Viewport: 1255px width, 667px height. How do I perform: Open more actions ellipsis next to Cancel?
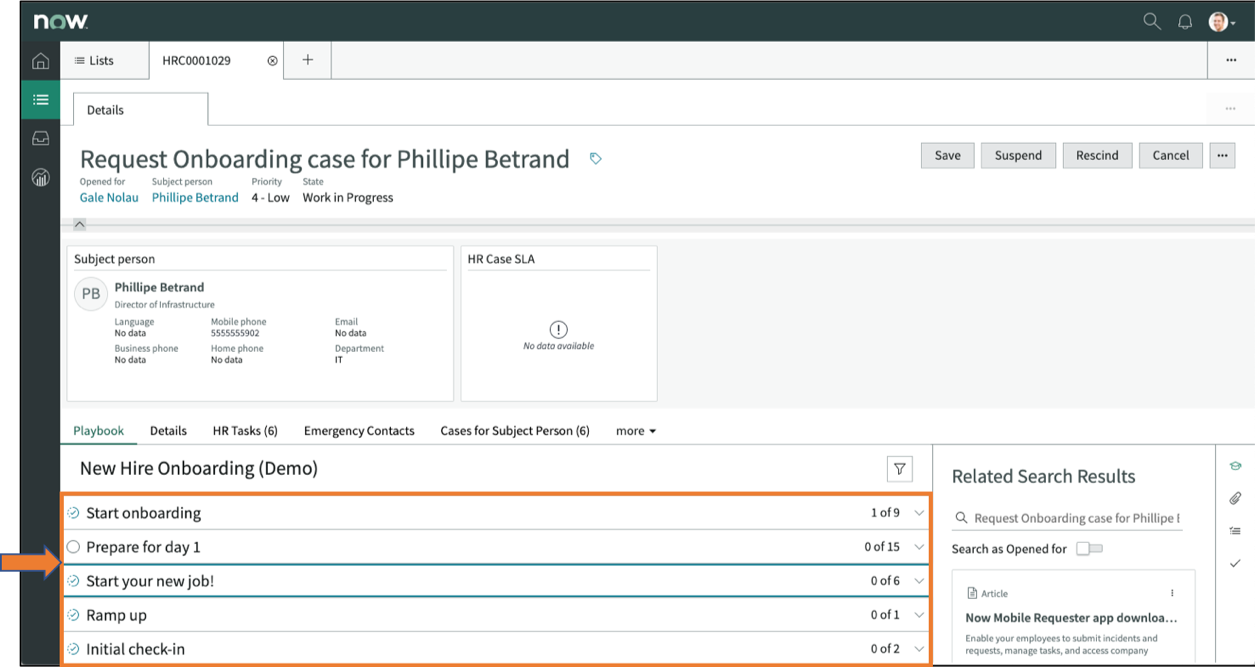[1222, 155]
